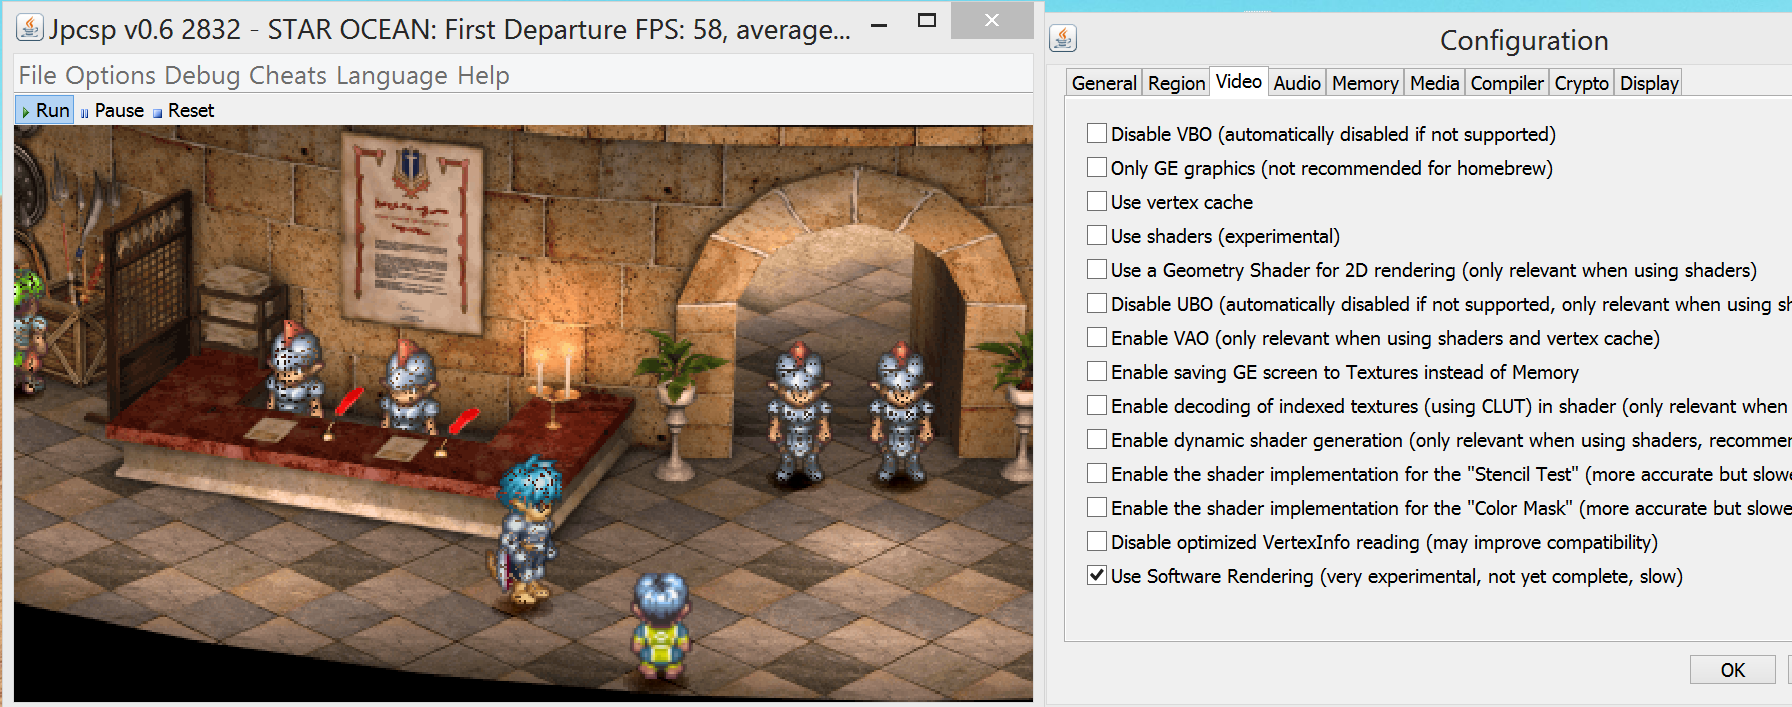
Task: Open the Cheats menu
Action: 288,75
